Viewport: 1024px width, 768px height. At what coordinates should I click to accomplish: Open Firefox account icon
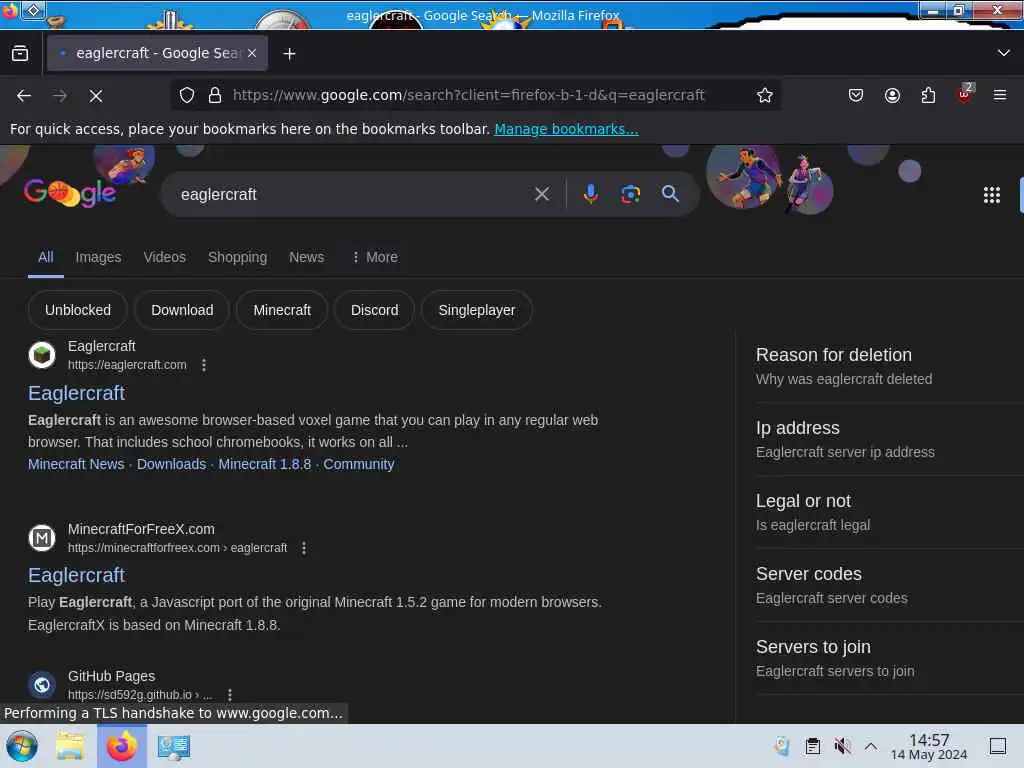892,95
